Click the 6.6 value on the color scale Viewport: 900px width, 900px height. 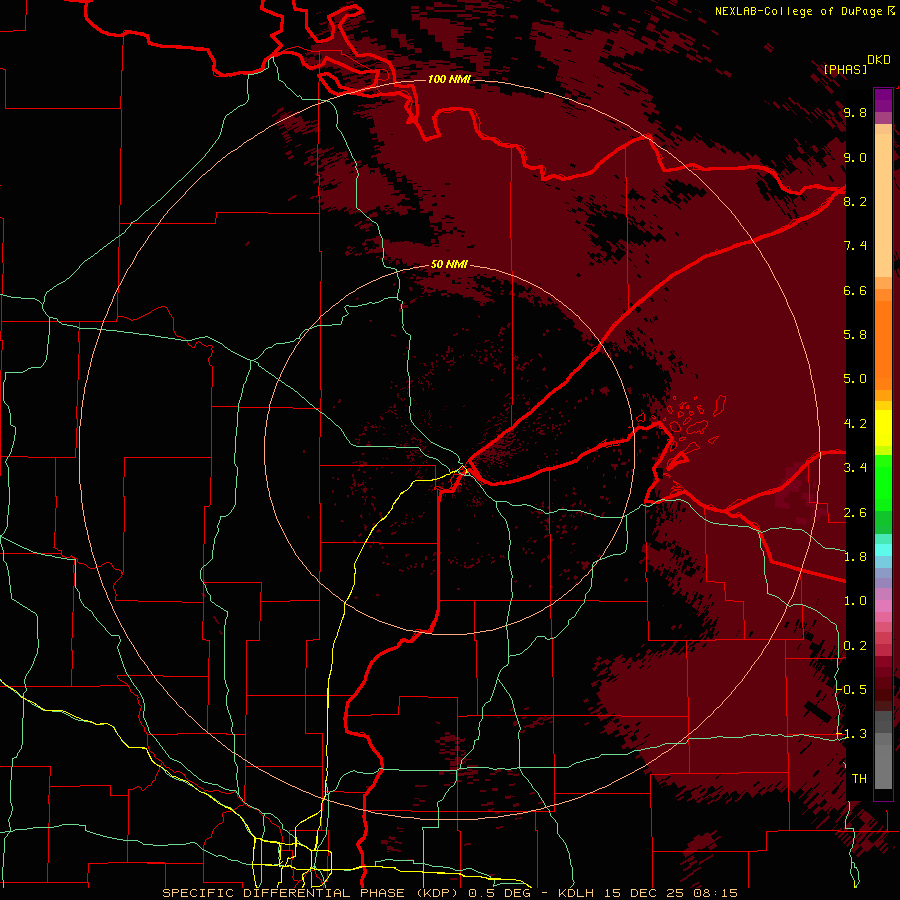coord(855,290)
